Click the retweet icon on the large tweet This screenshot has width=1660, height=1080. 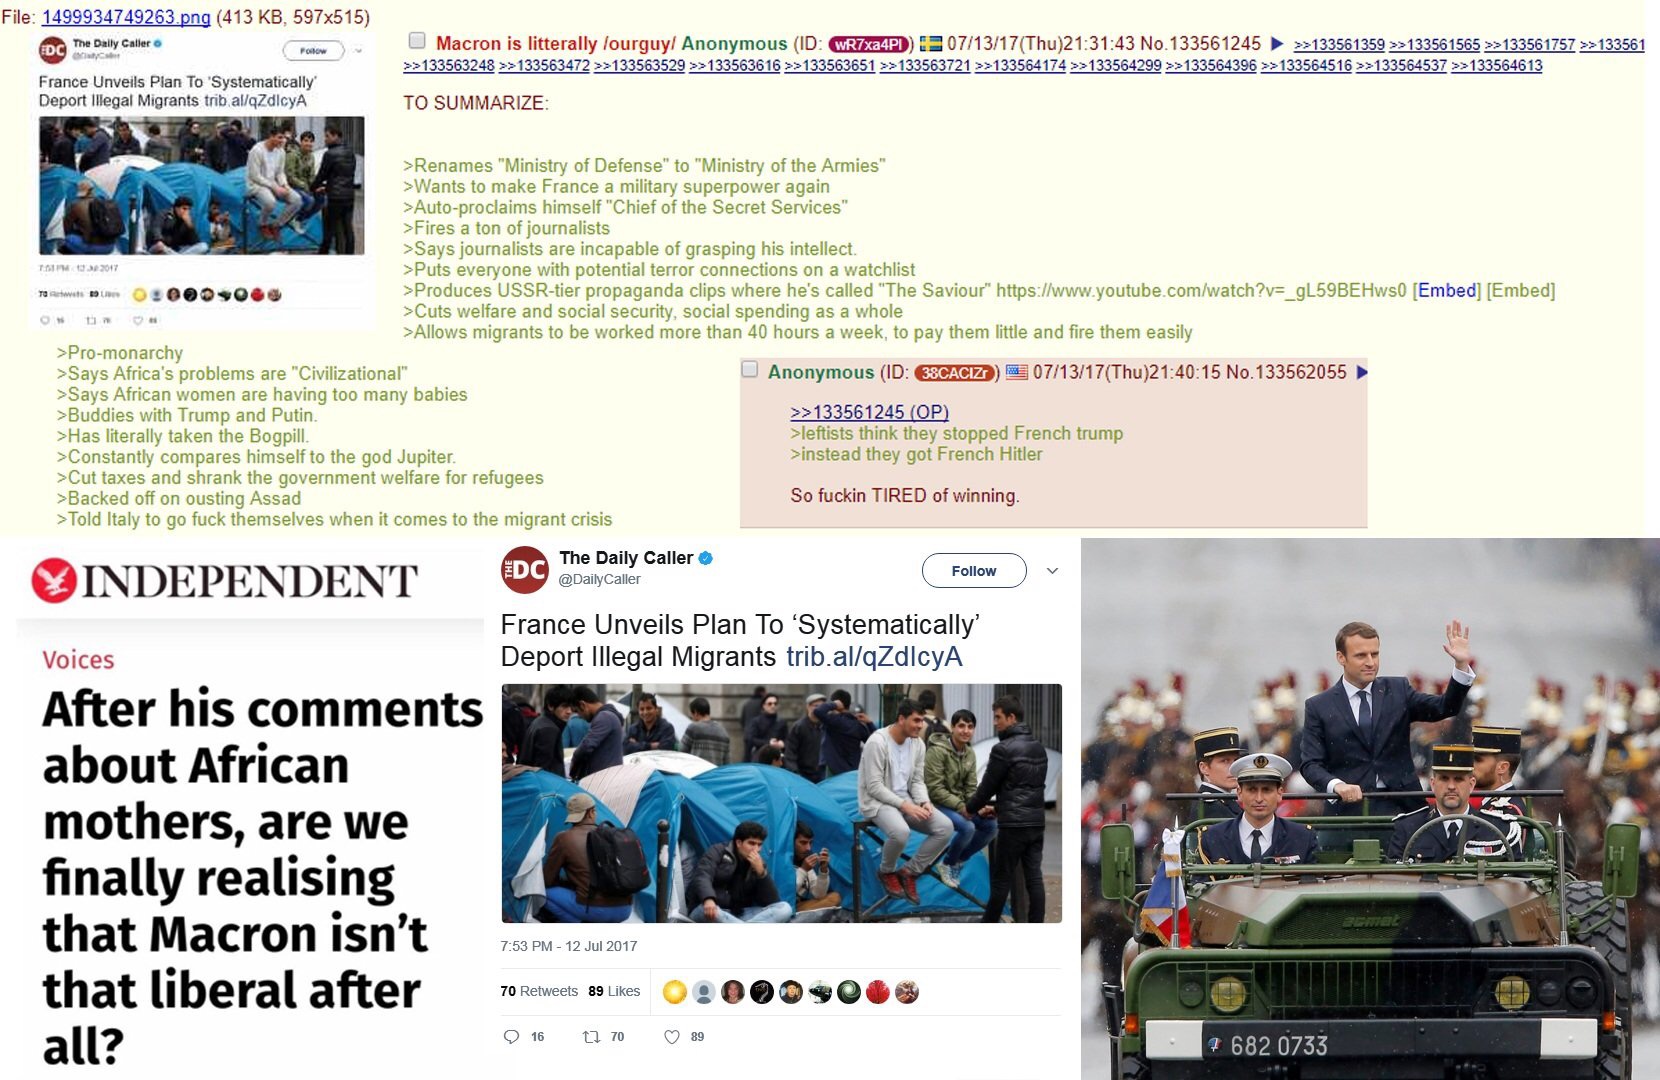(x=591, y=1037)
